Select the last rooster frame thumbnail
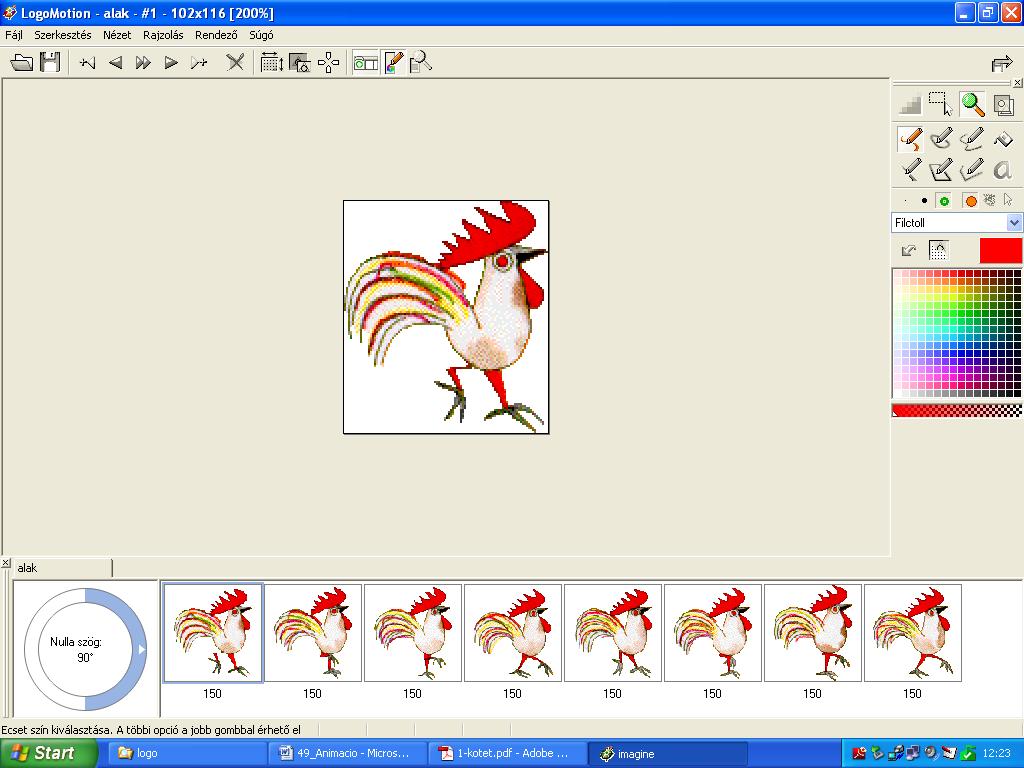The height and width of the screenshot is (768, 1024). (x=913, y=633)
